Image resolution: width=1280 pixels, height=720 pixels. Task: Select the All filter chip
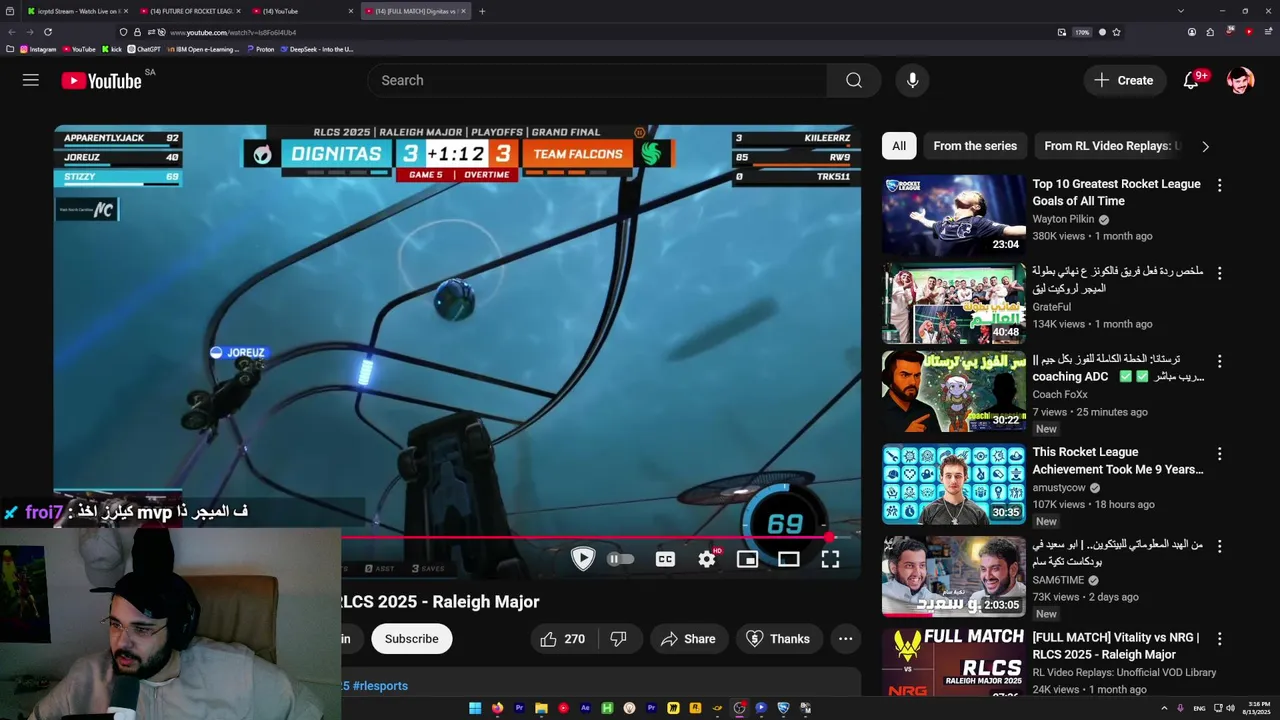point(899,146)
